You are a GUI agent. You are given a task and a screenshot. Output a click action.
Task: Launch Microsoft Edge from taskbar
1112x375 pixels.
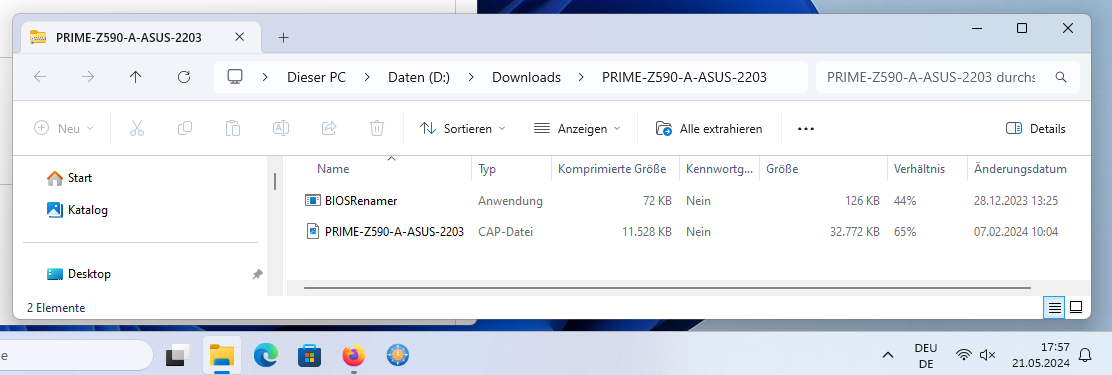[267, 354]
